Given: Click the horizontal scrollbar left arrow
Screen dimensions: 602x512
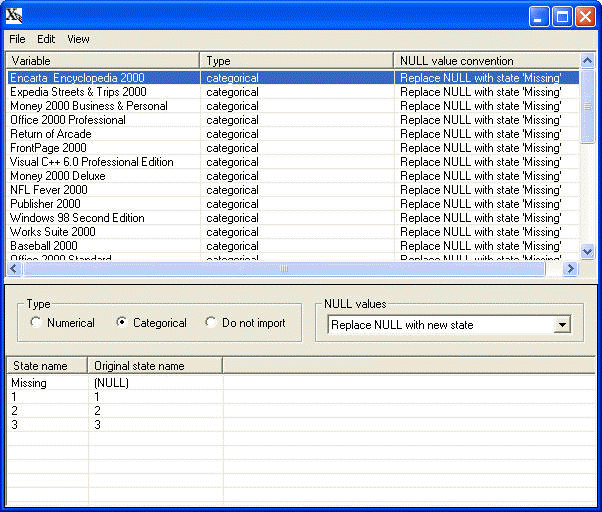Looking at the screenshot, I should 14,269.
